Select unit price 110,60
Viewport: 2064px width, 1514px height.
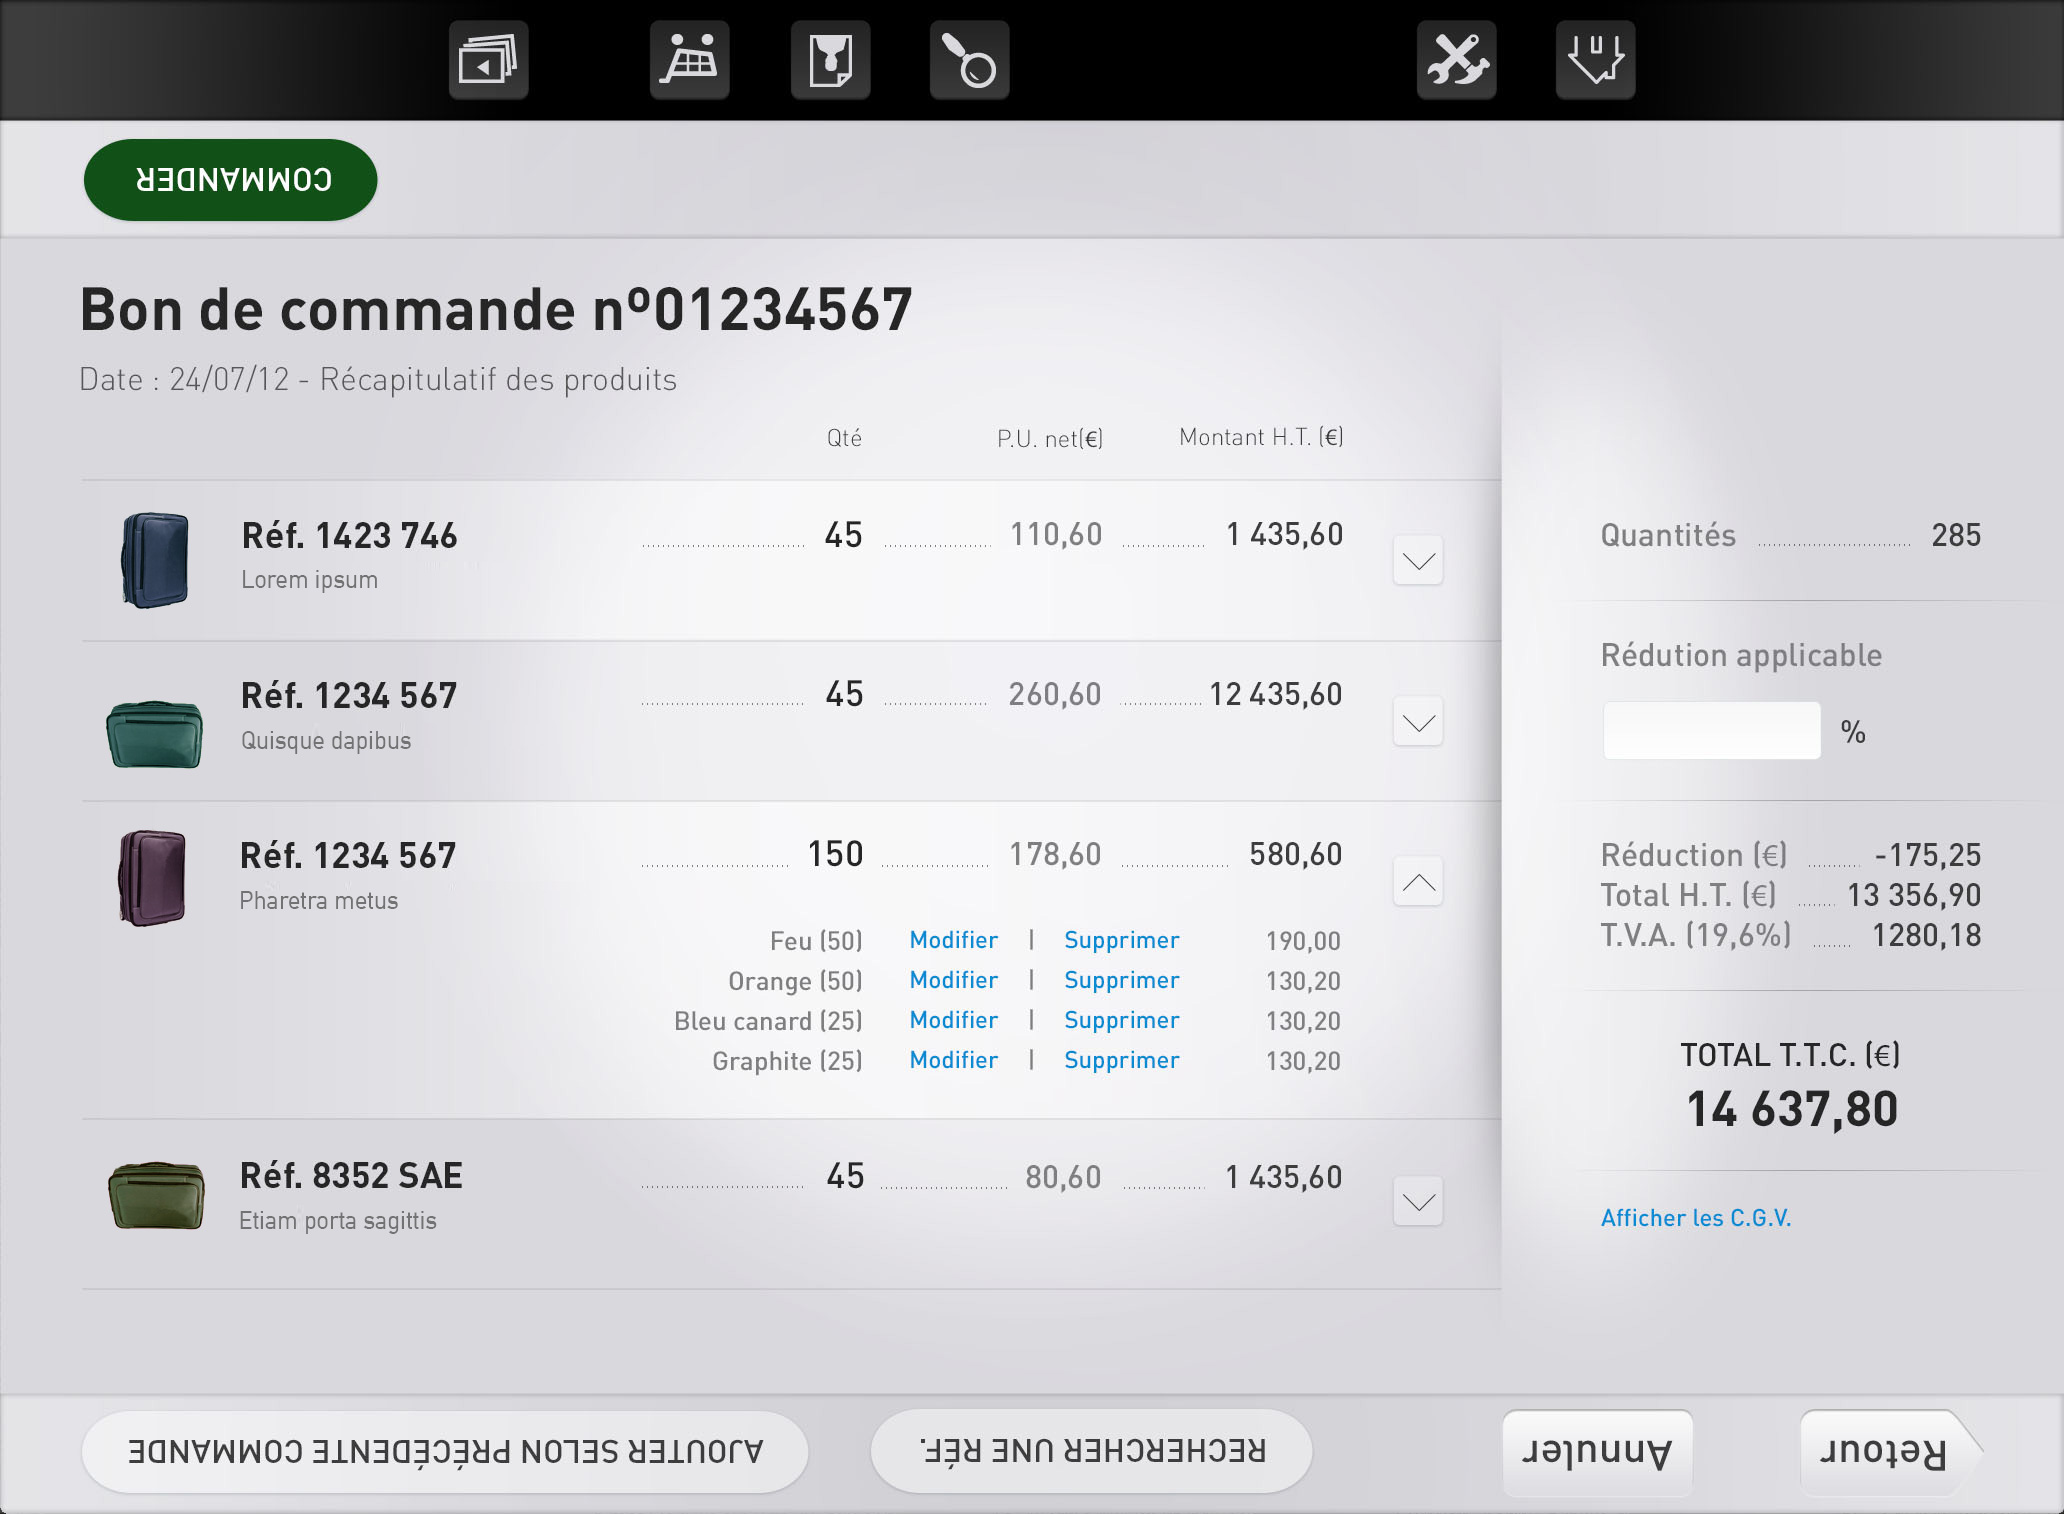click(x=1056, y=534)
